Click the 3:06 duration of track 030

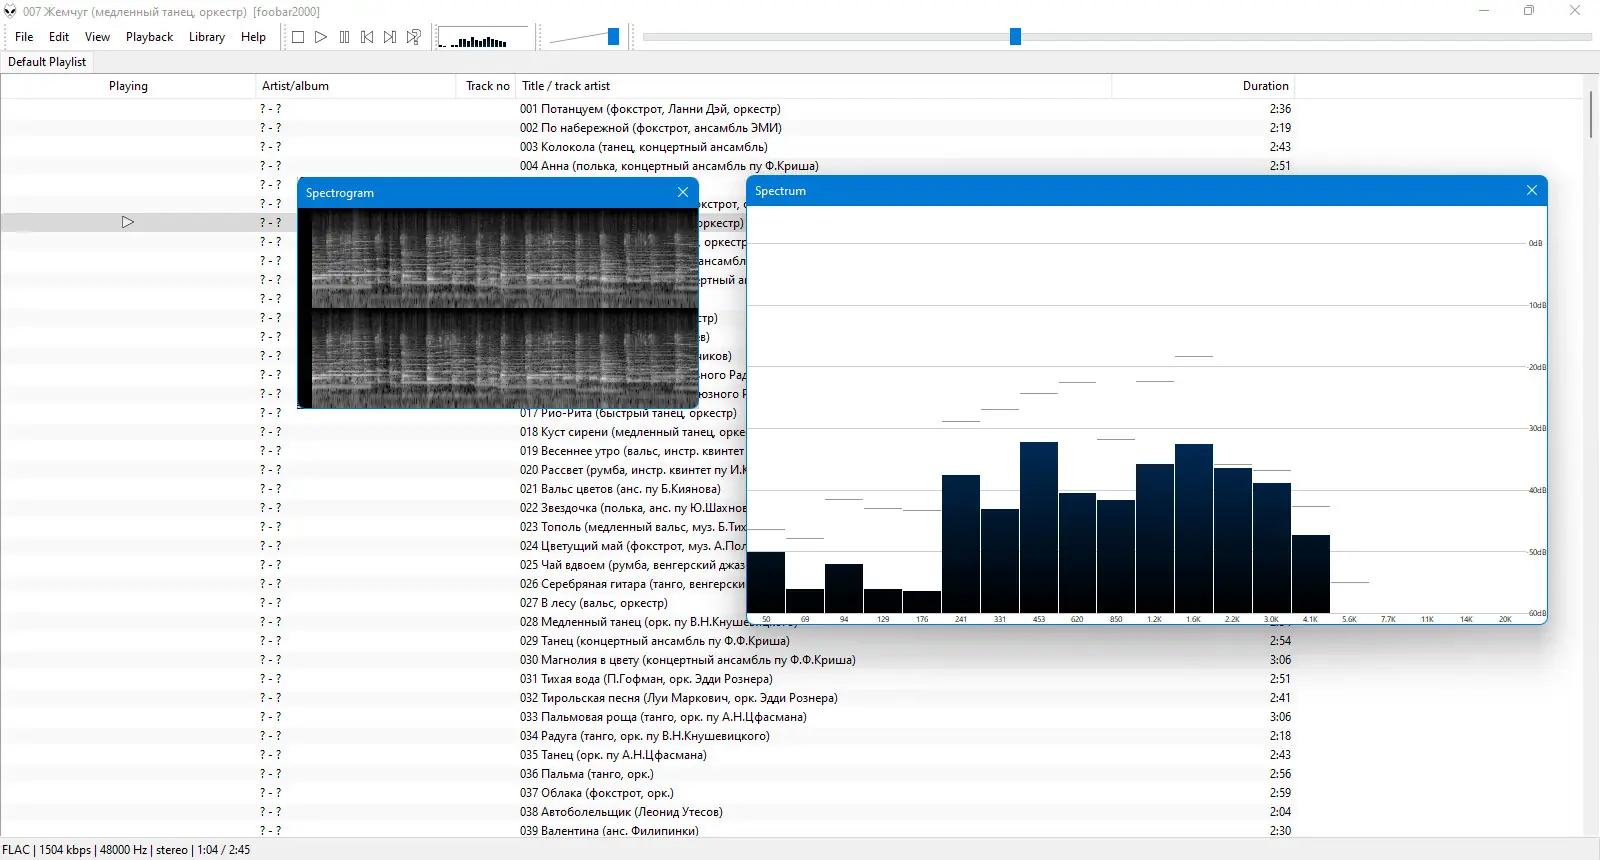tap(1280, 660)
